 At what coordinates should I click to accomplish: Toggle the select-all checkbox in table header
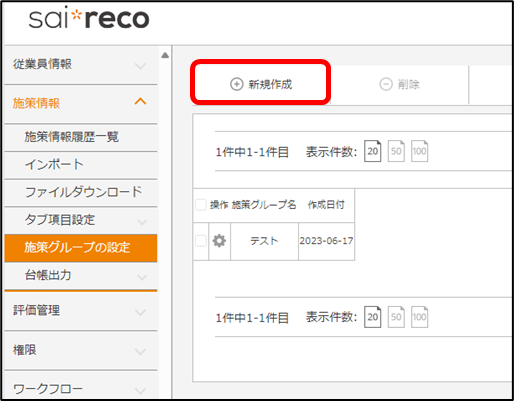tap(201, 205)
